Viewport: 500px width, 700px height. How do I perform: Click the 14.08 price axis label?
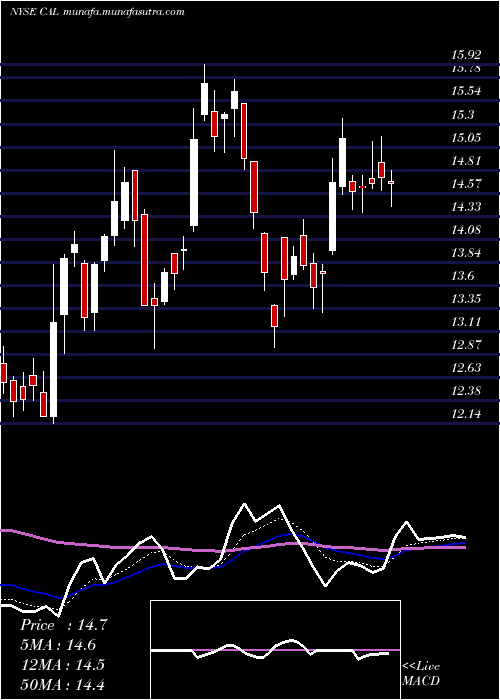click(x=466, y=229)
